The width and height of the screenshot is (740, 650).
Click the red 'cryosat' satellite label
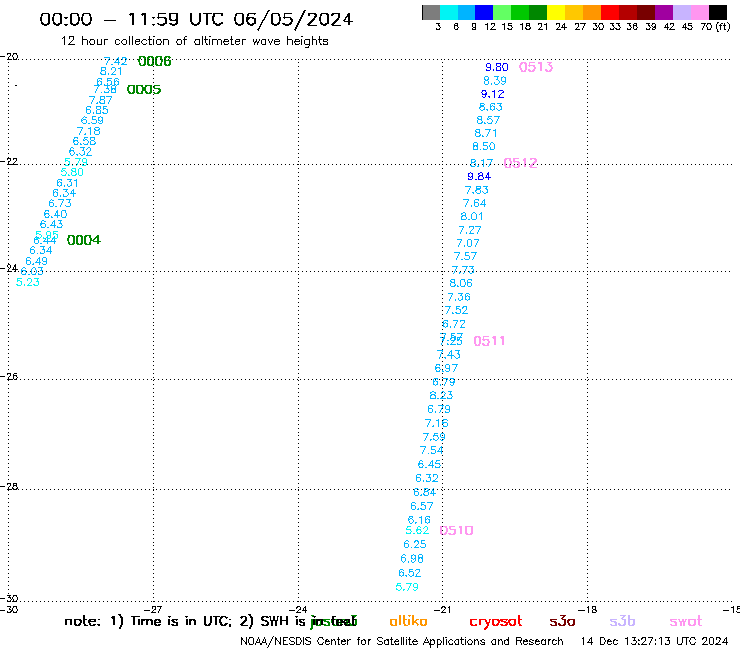tap(496, 622)
